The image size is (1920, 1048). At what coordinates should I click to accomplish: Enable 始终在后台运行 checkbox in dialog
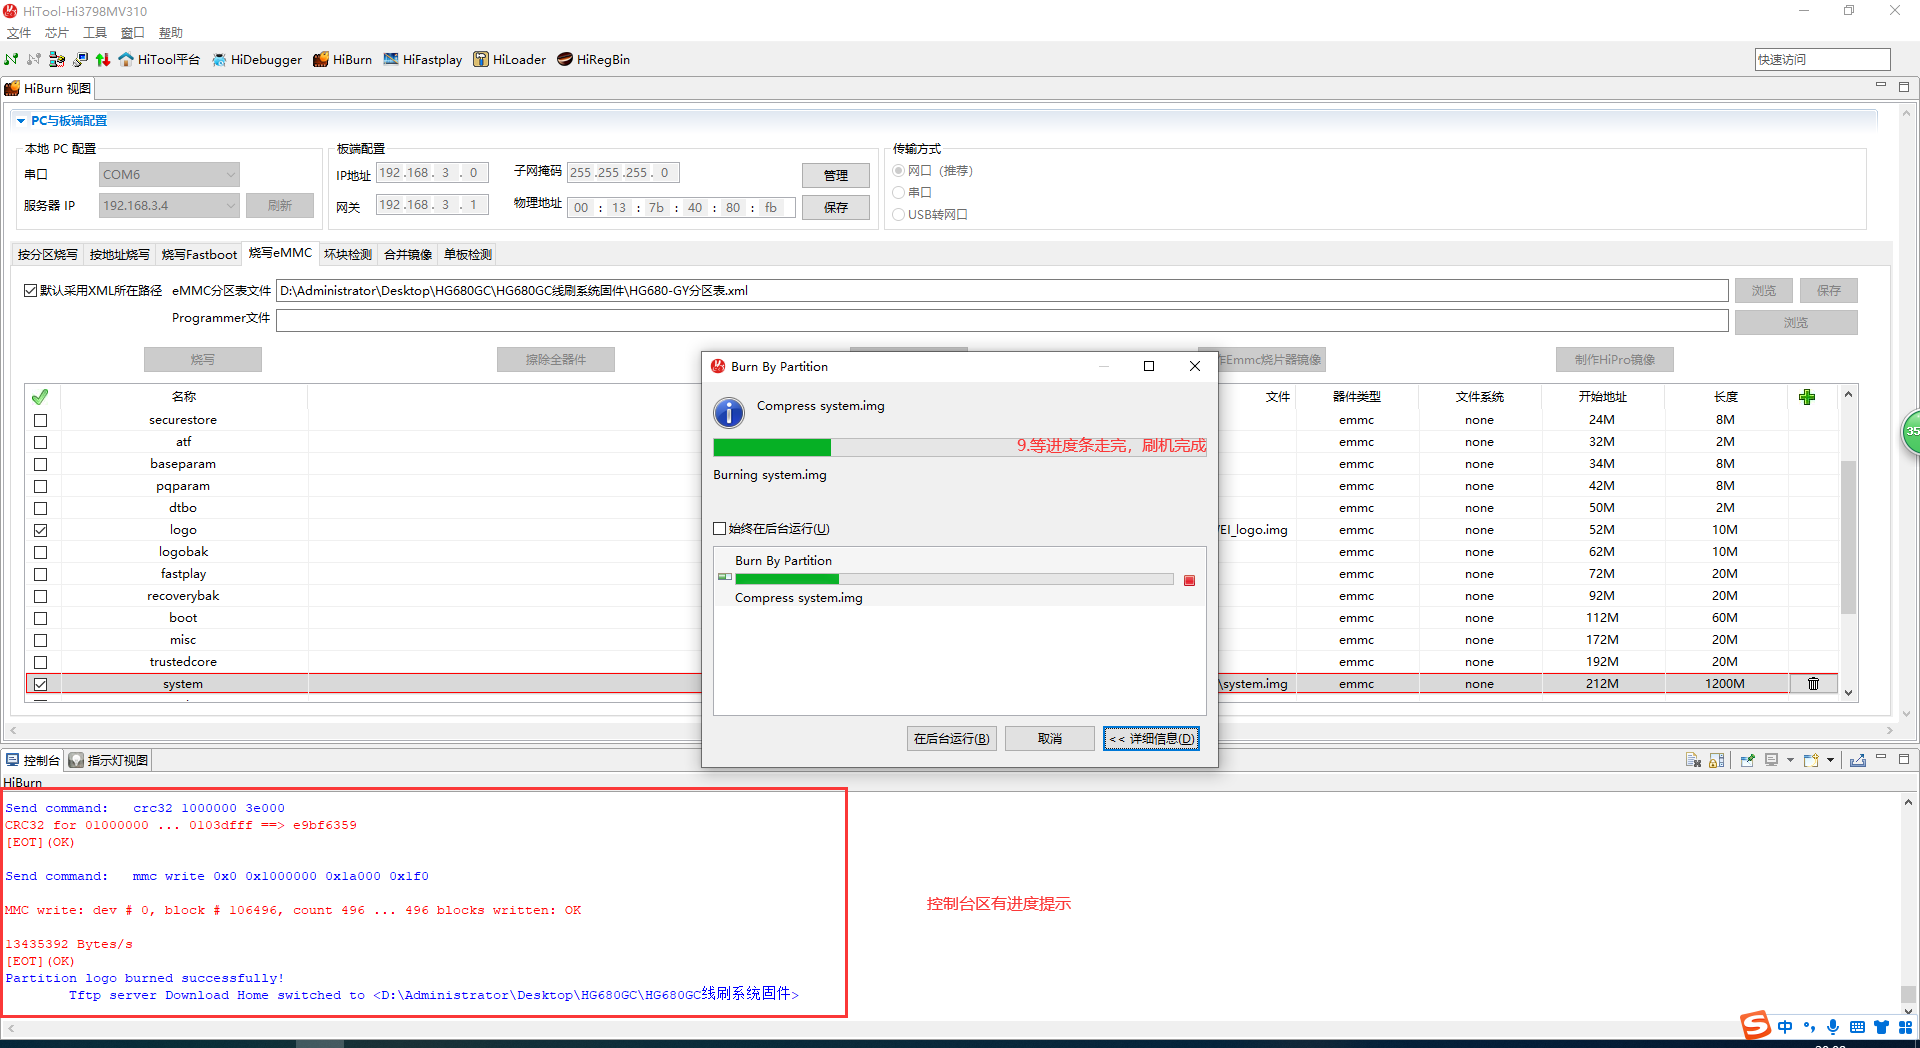click(720, 529)
